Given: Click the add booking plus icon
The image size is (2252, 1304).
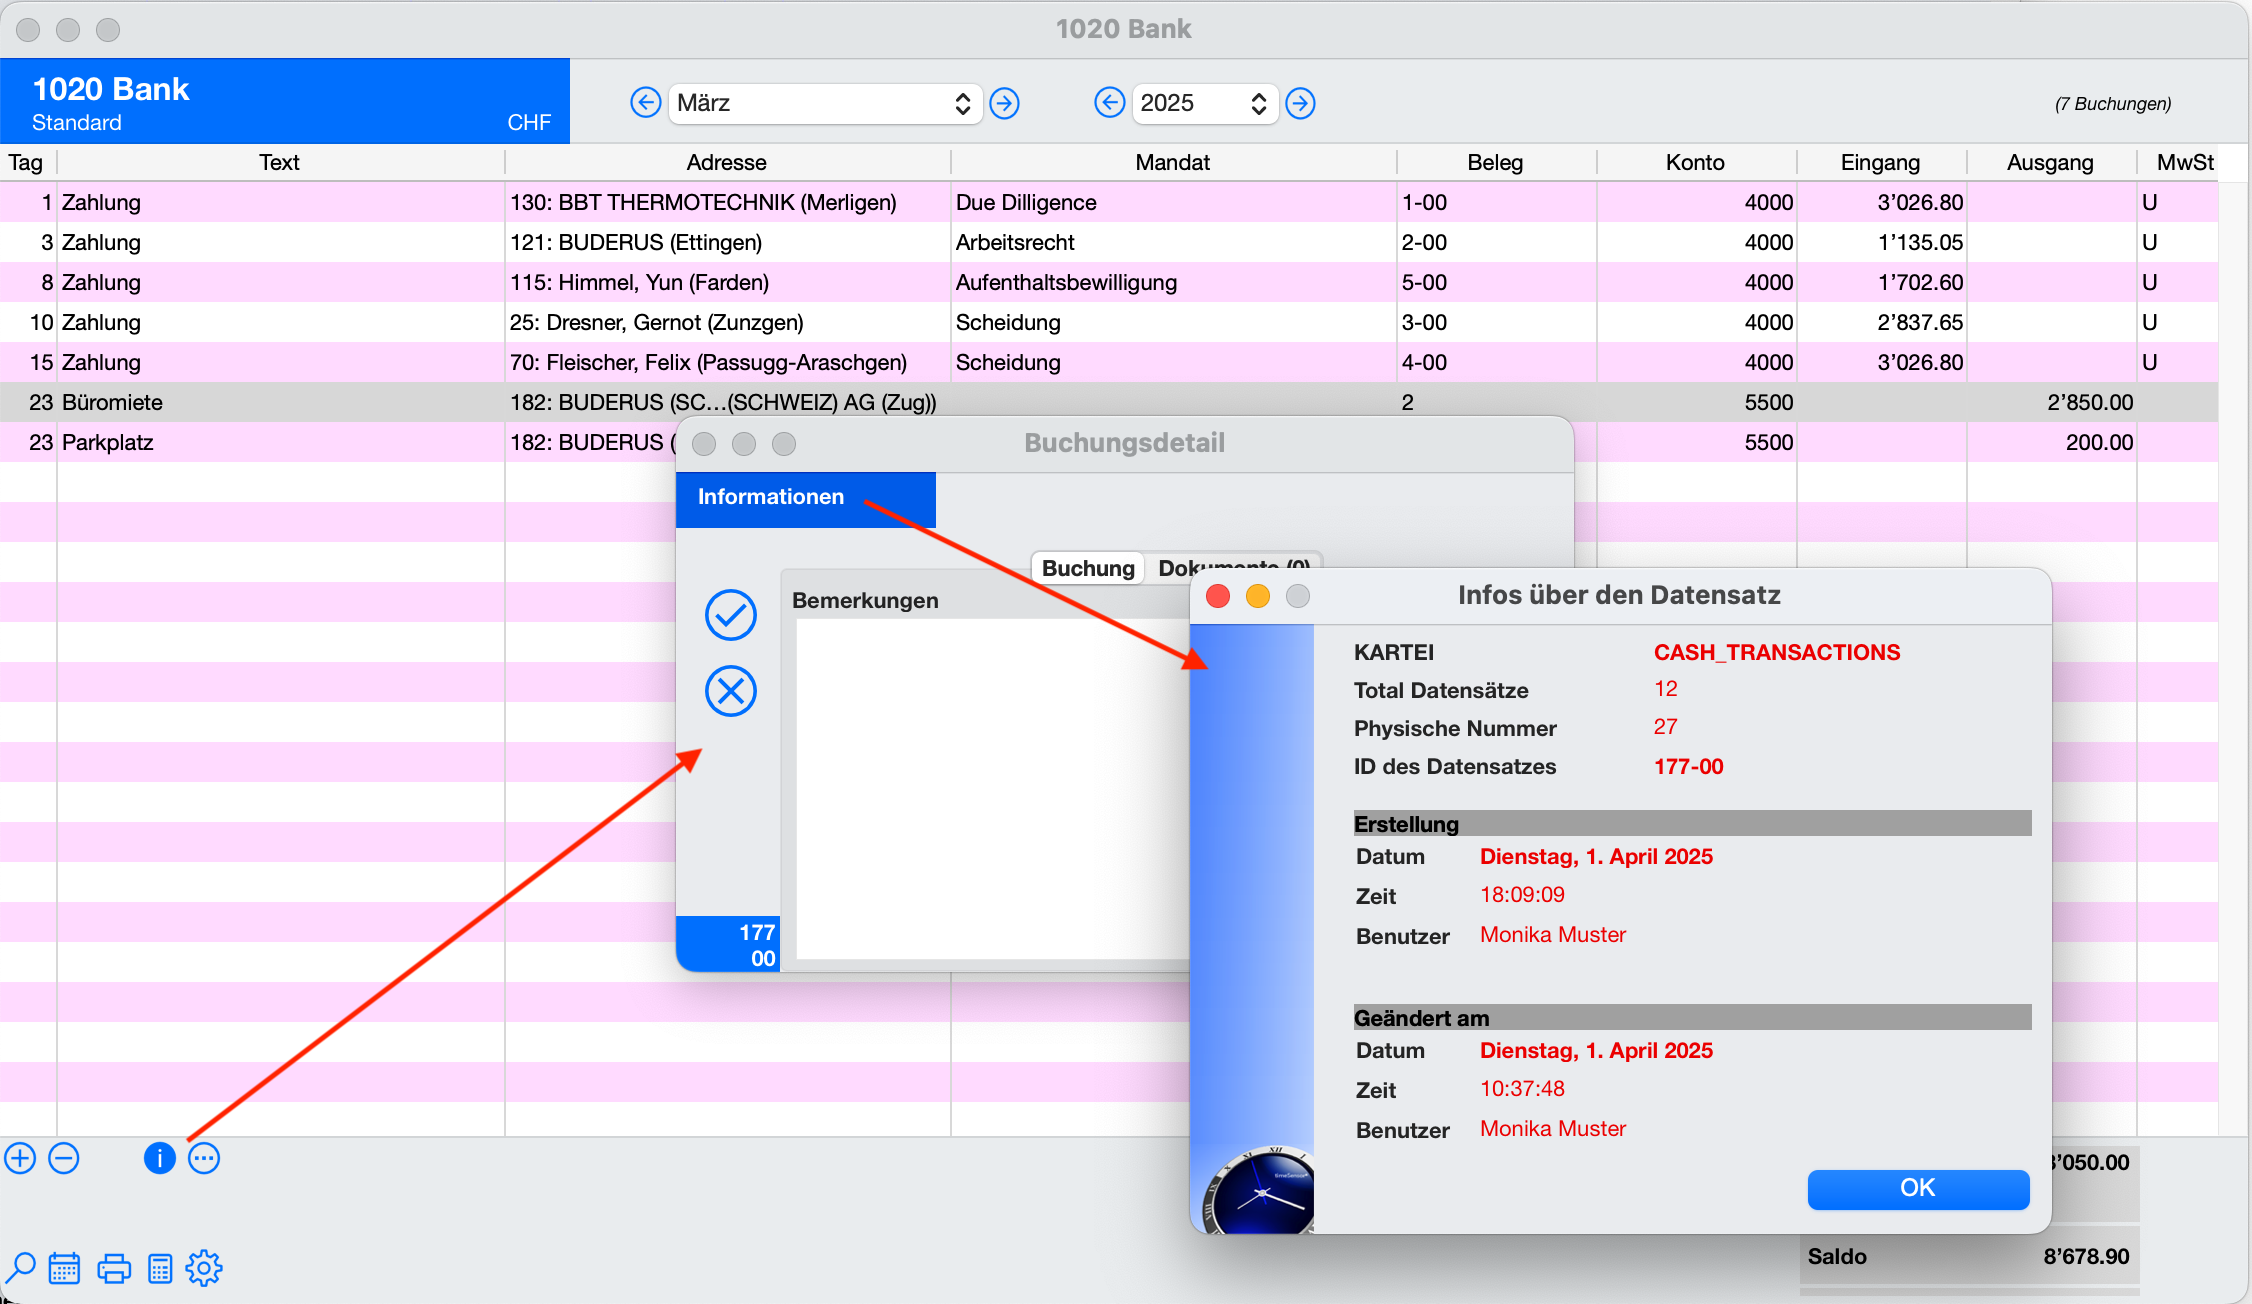Looking at the screenshot, I should [x=20, y=1158].
